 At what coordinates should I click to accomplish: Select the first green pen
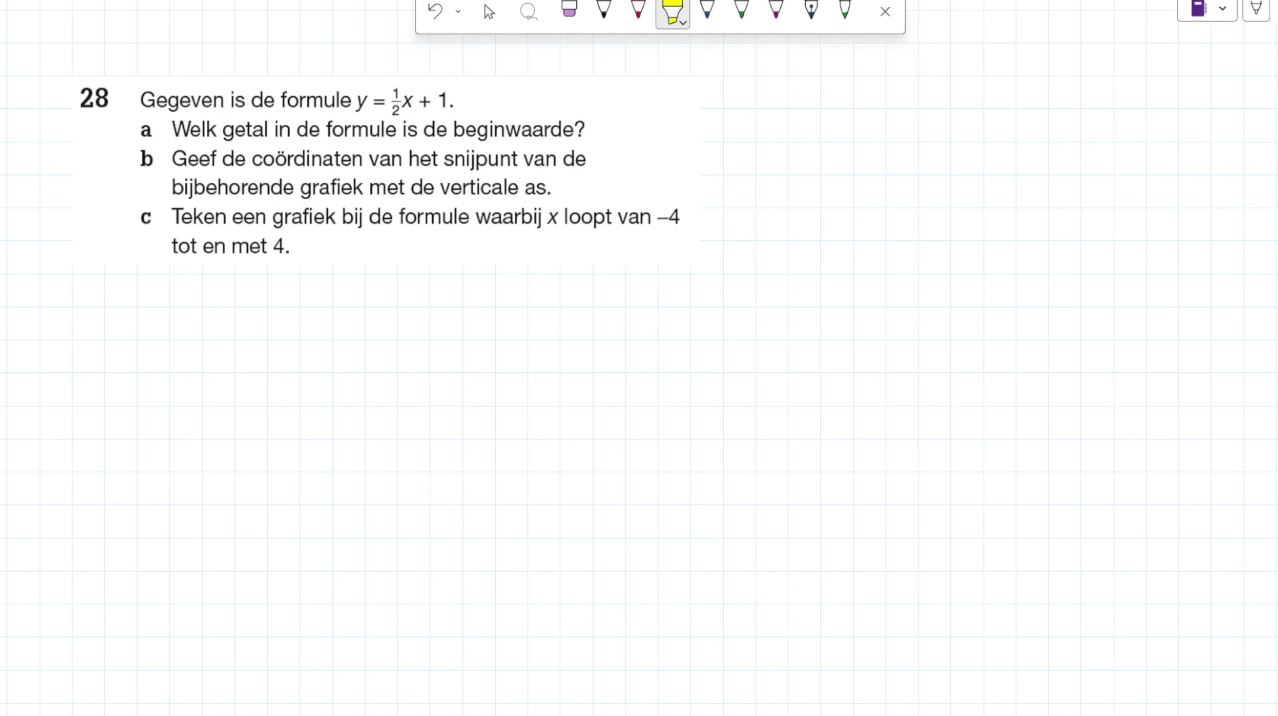pyautogui.click(x=741, y=10)
